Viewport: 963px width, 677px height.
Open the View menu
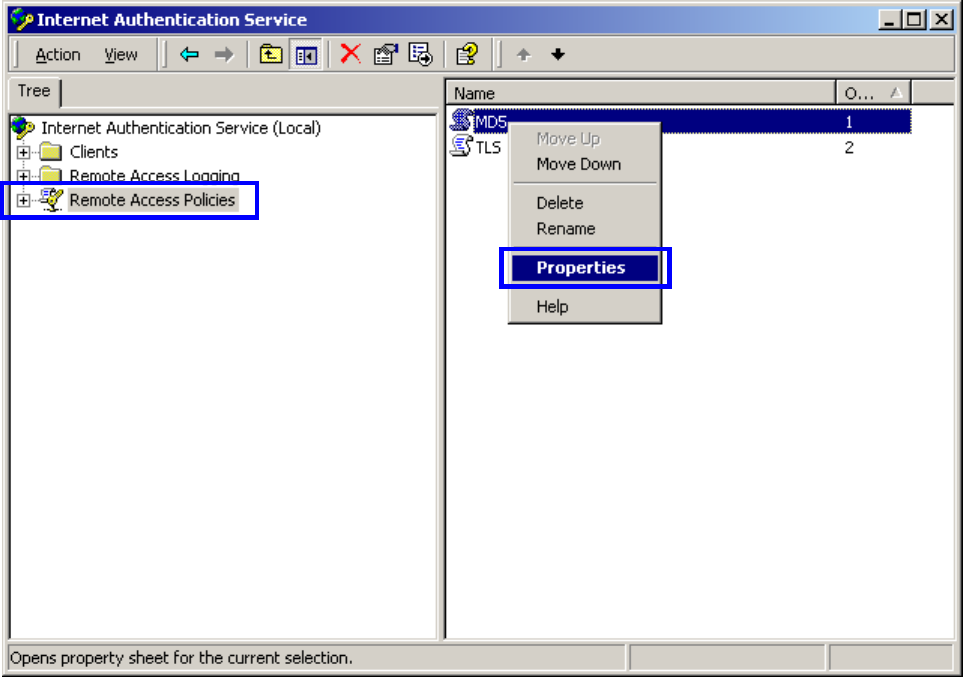point(120,55)
